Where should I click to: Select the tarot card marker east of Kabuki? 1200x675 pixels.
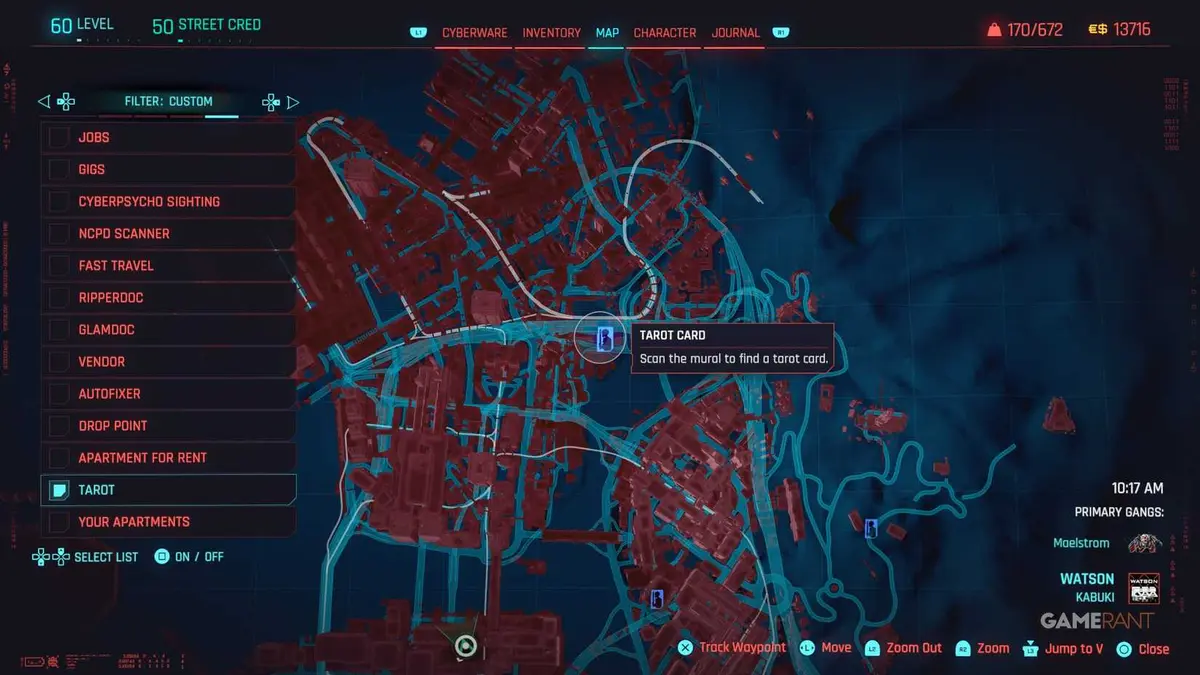(871, 527)
